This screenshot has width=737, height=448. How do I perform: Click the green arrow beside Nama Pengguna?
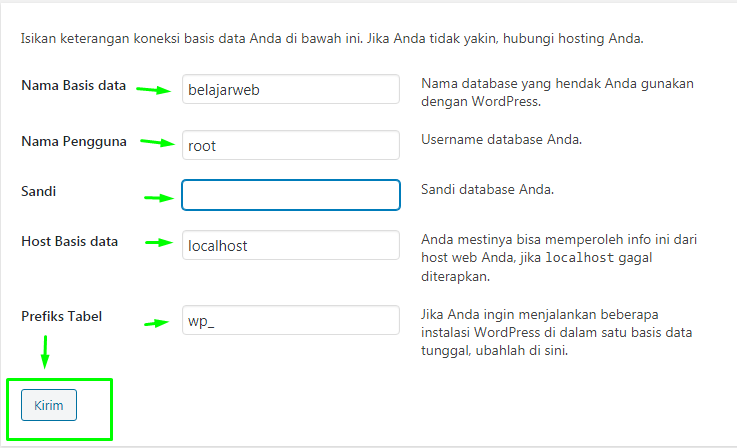(157, 143)
